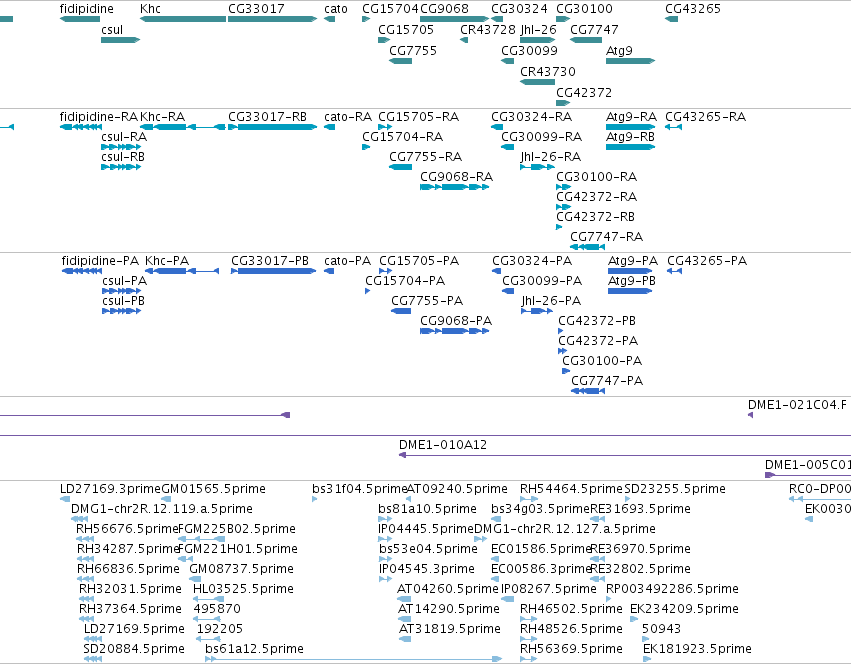Select the AT31819.5prime EST glyph

[x=405, y=639]
